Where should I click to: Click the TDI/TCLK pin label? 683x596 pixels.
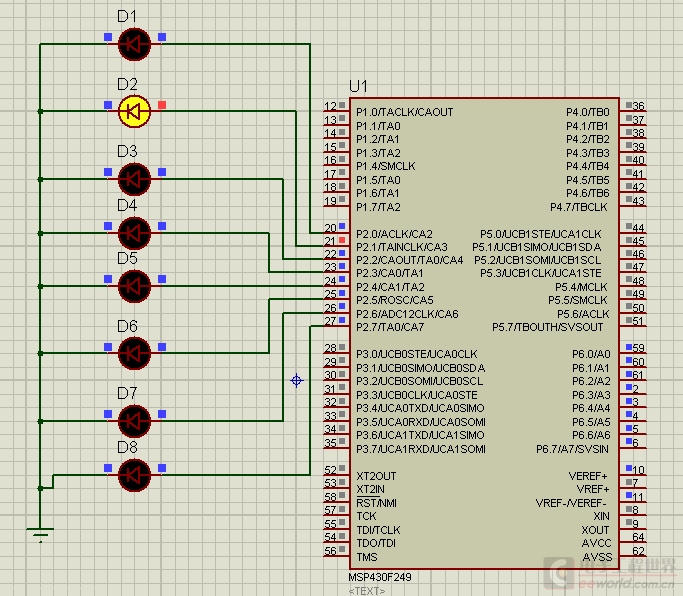point(378,530)
